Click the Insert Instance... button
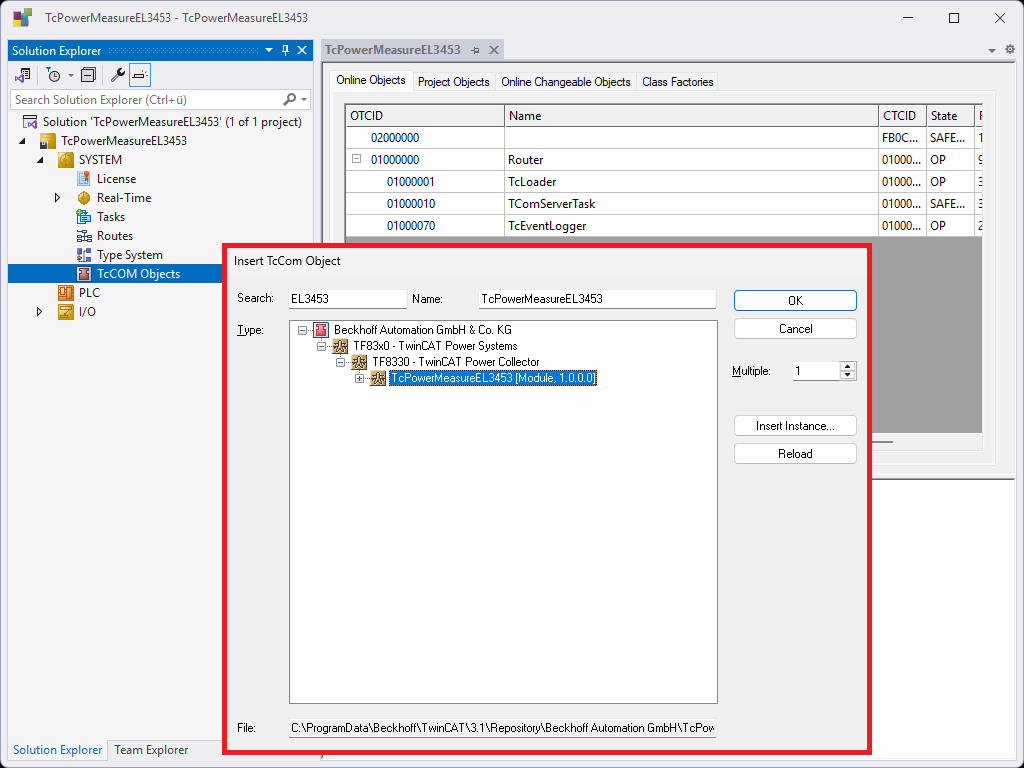Screen dimensions: 1024x768 [795, 426]
